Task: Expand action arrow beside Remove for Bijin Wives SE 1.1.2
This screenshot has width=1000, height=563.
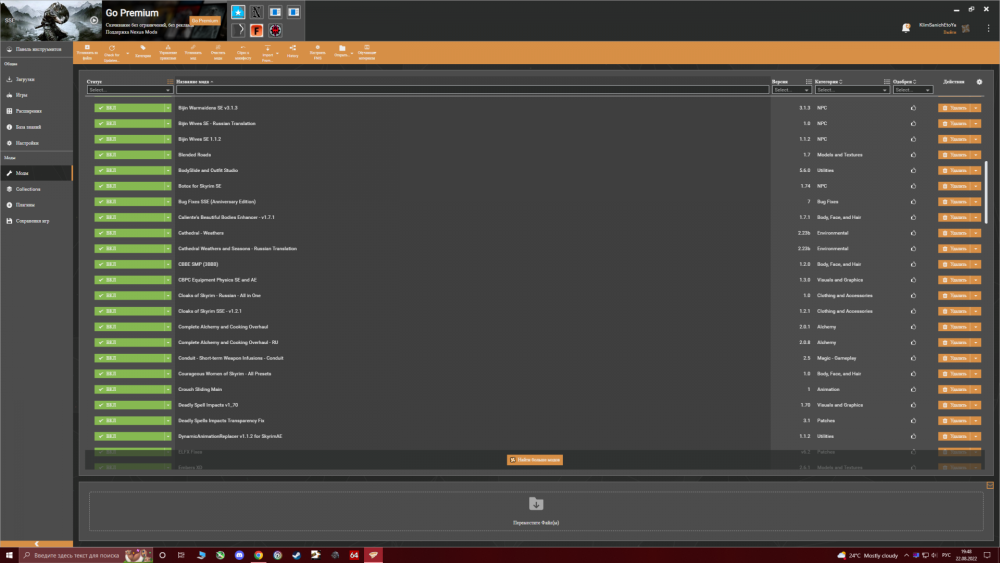Action: (x=976, y=139)
